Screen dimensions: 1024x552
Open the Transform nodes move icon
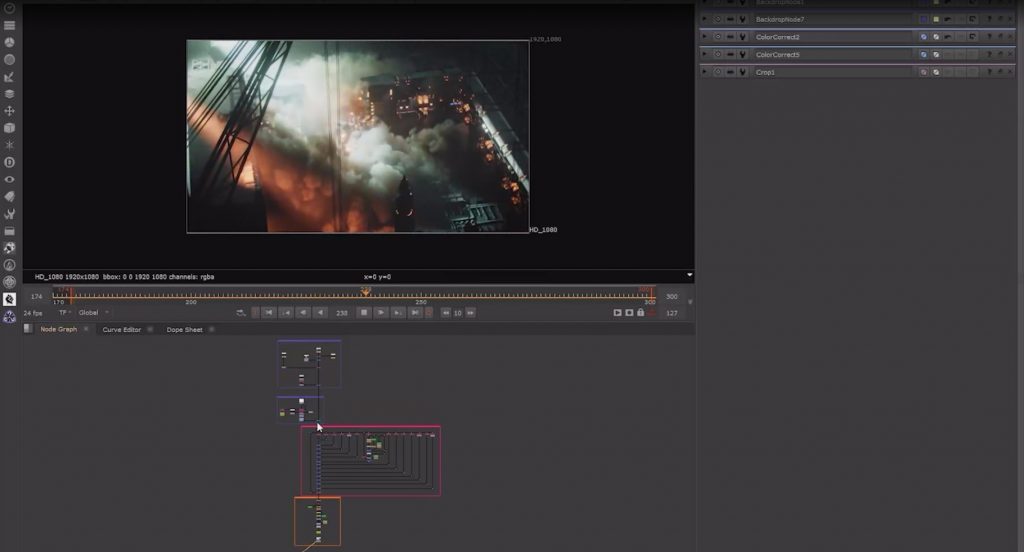tap(9, 111)
